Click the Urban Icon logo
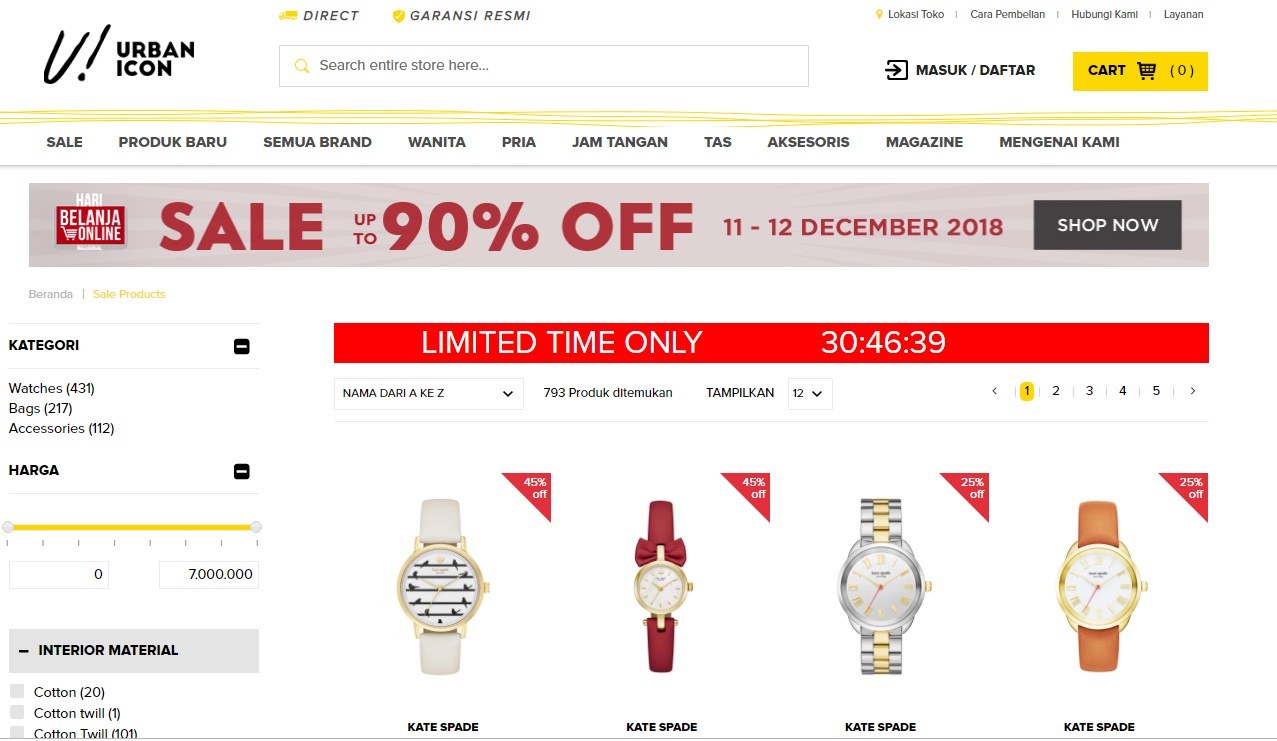This screenshot has height=741, width=1277. (x=119, y=54)
